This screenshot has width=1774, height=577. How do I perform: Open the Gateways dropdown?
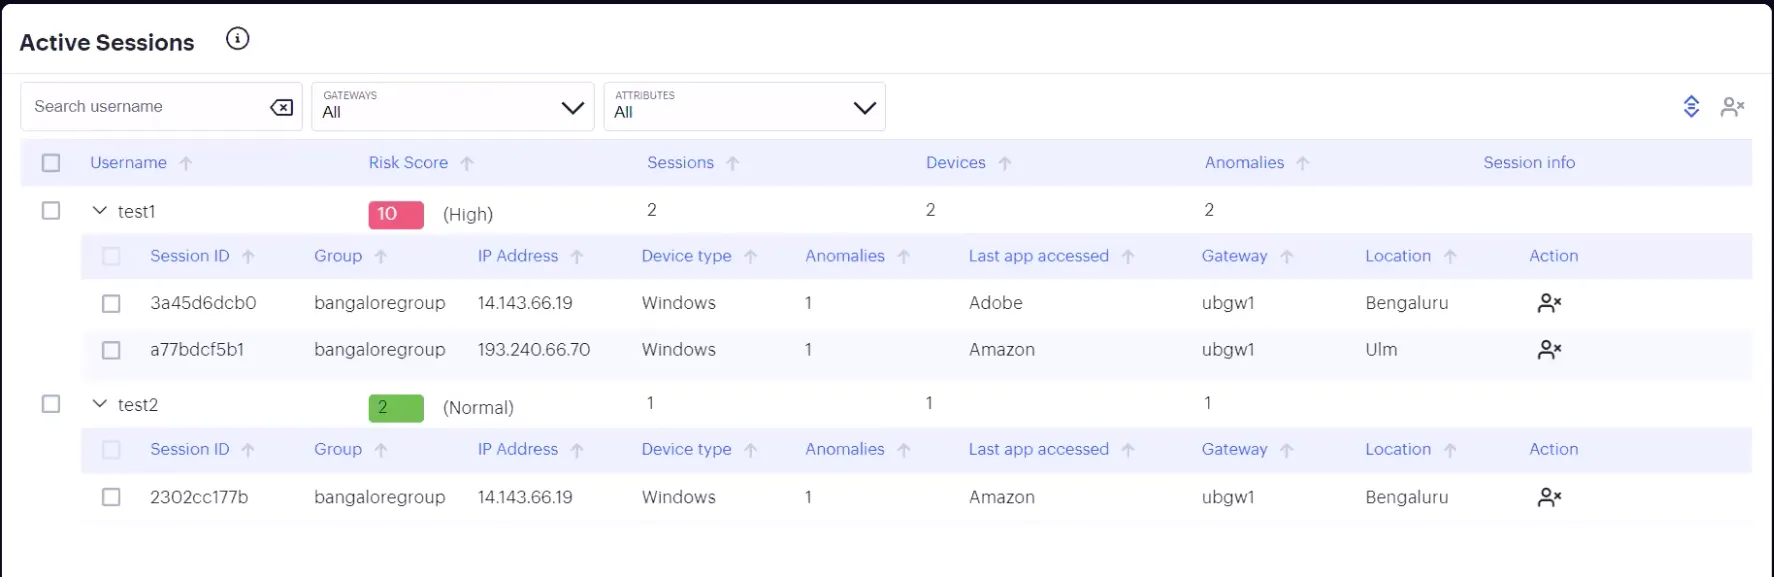pyautogui.click(x=453, y=106)
